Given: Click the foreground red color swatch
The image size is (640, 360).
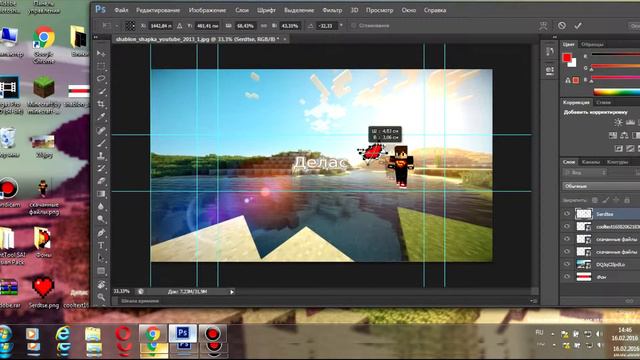Looking at the screenshot, I should 567,58.
